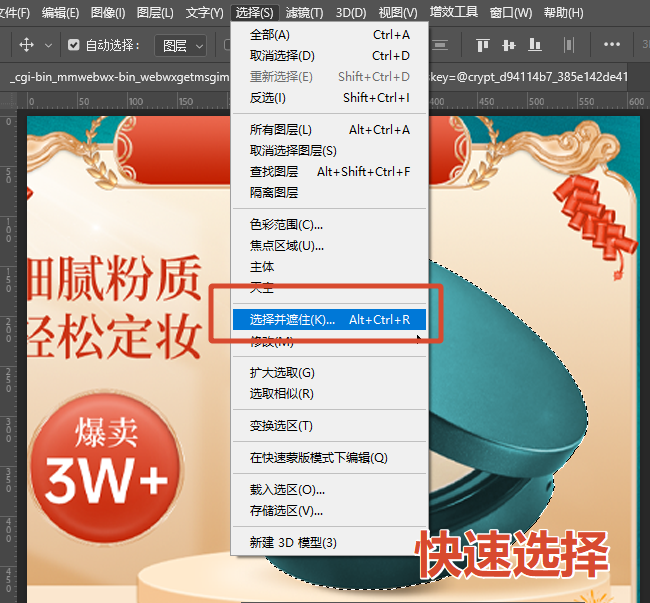Click the align vertical centers icon
Image resolution: width=650 pixels, height=603 pixels.
click(509, 45)
